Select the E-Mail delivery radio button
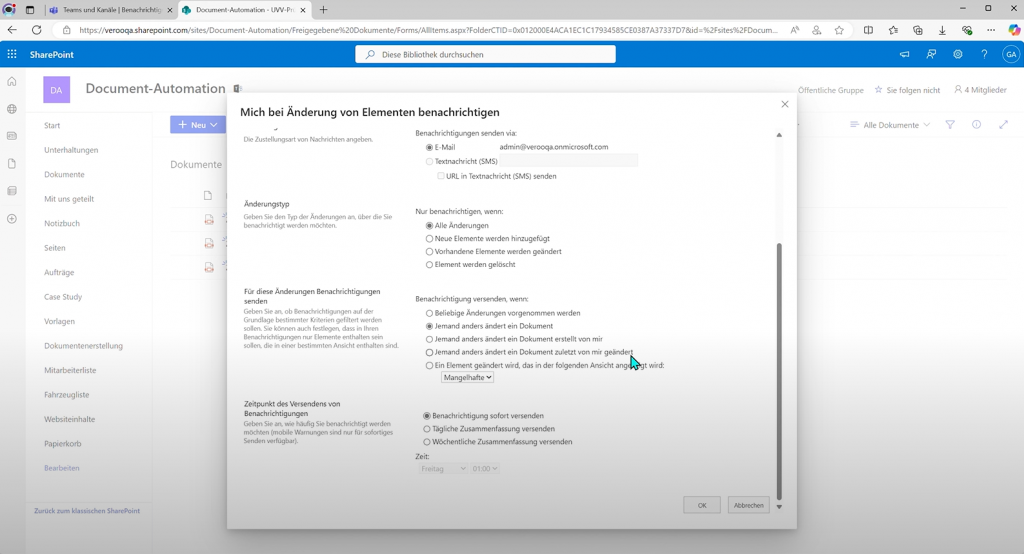 [x=429, y=148]
